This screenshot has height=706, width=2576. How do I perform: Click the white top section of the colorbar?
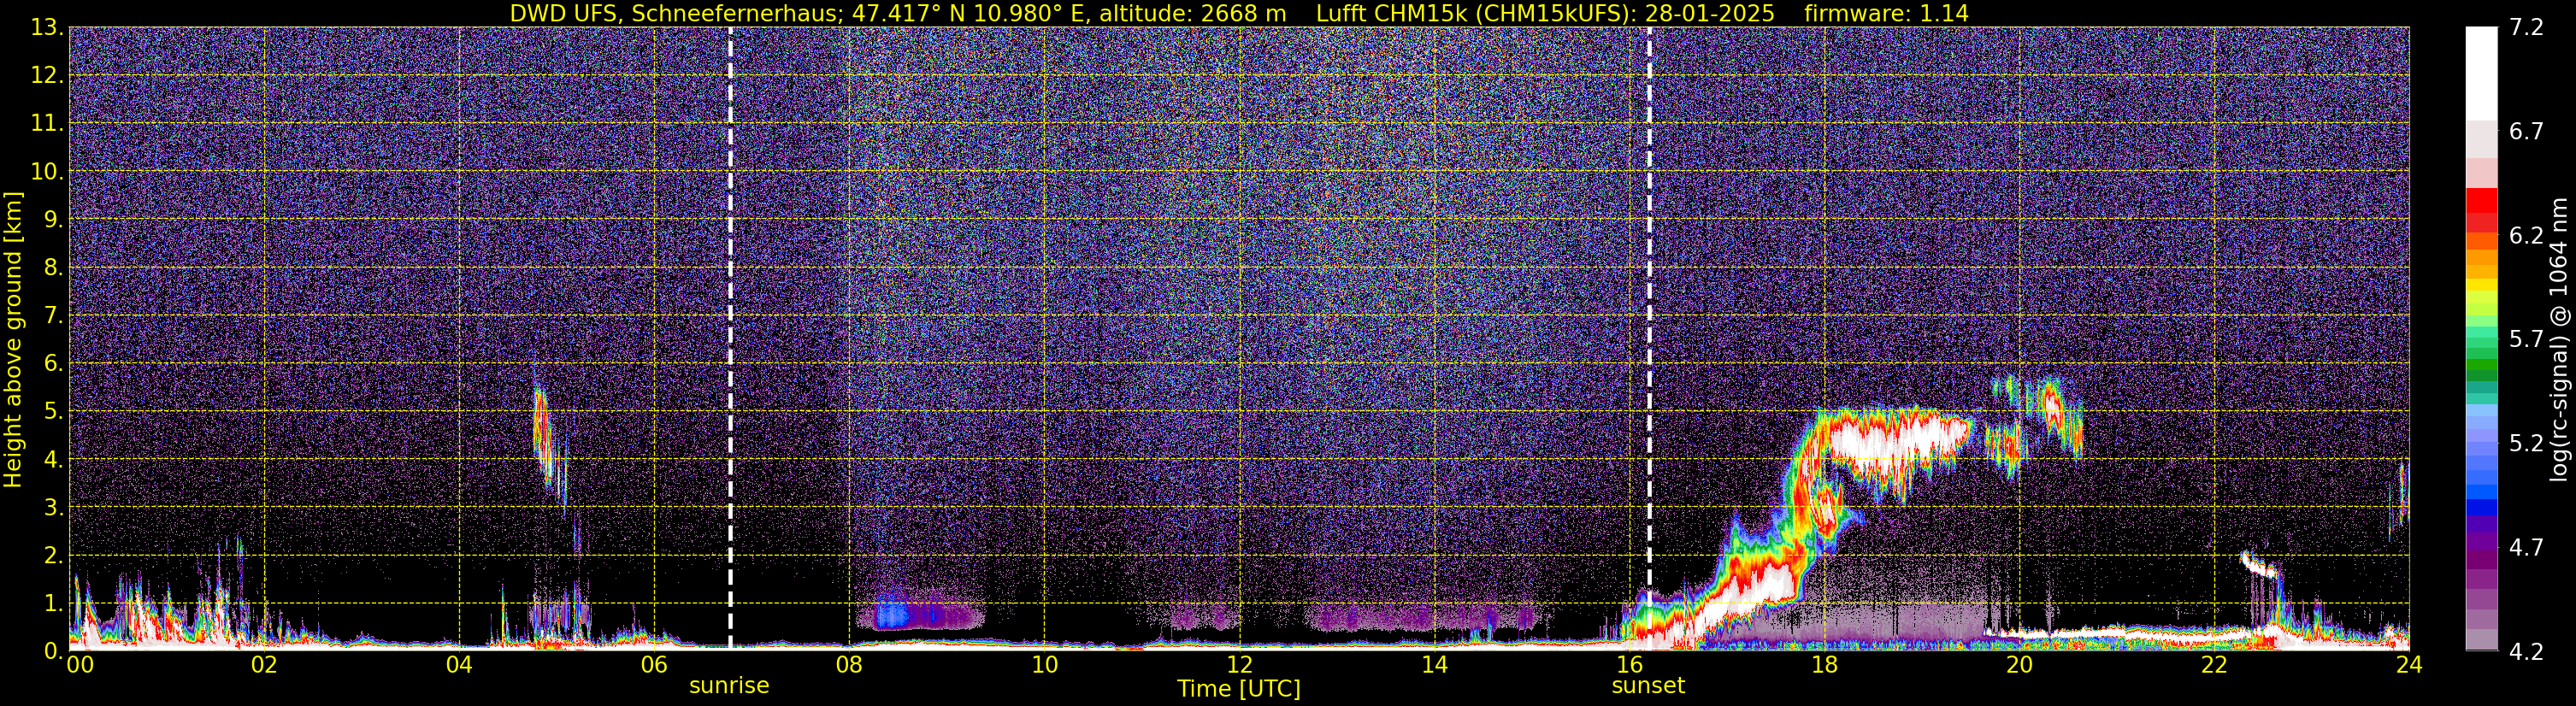coord(2481,74)
